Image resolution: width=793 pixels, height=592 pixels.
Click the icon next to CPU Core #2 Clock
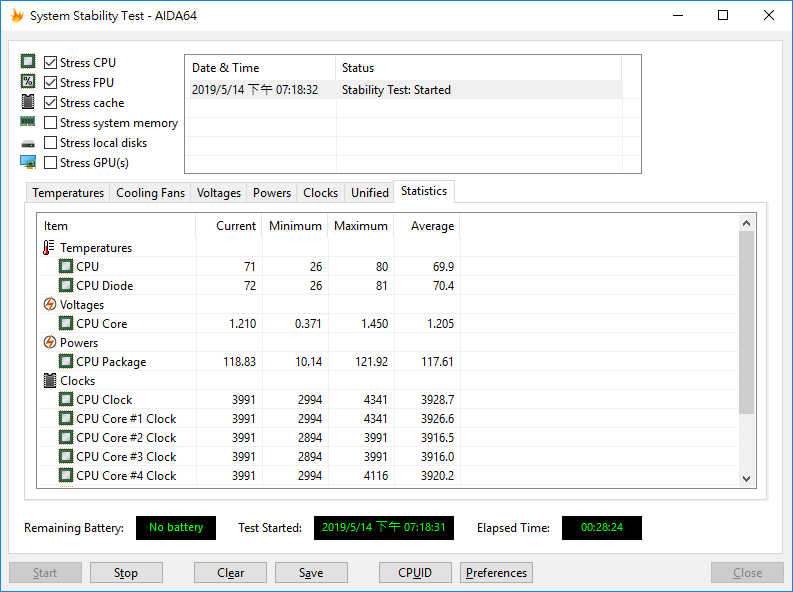coord(66,437)
